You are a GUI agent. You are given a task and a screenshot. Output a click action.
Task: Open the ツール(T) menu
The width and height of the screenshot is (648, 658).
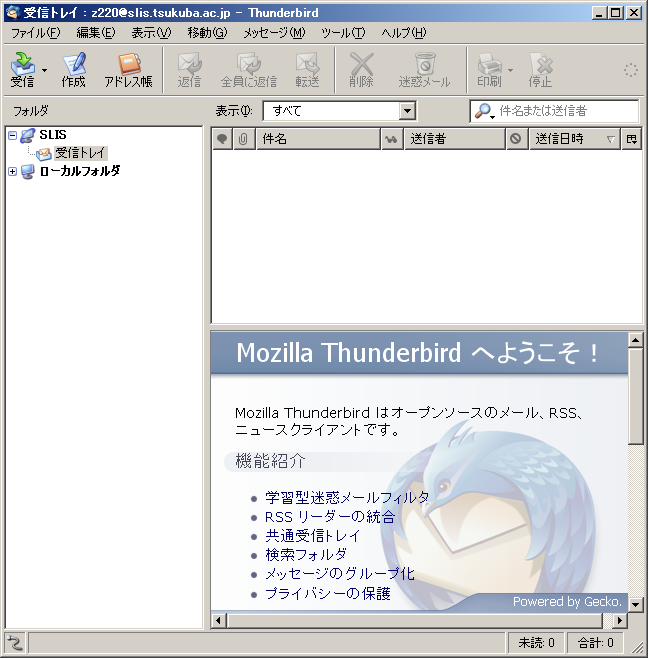(343, 33)
